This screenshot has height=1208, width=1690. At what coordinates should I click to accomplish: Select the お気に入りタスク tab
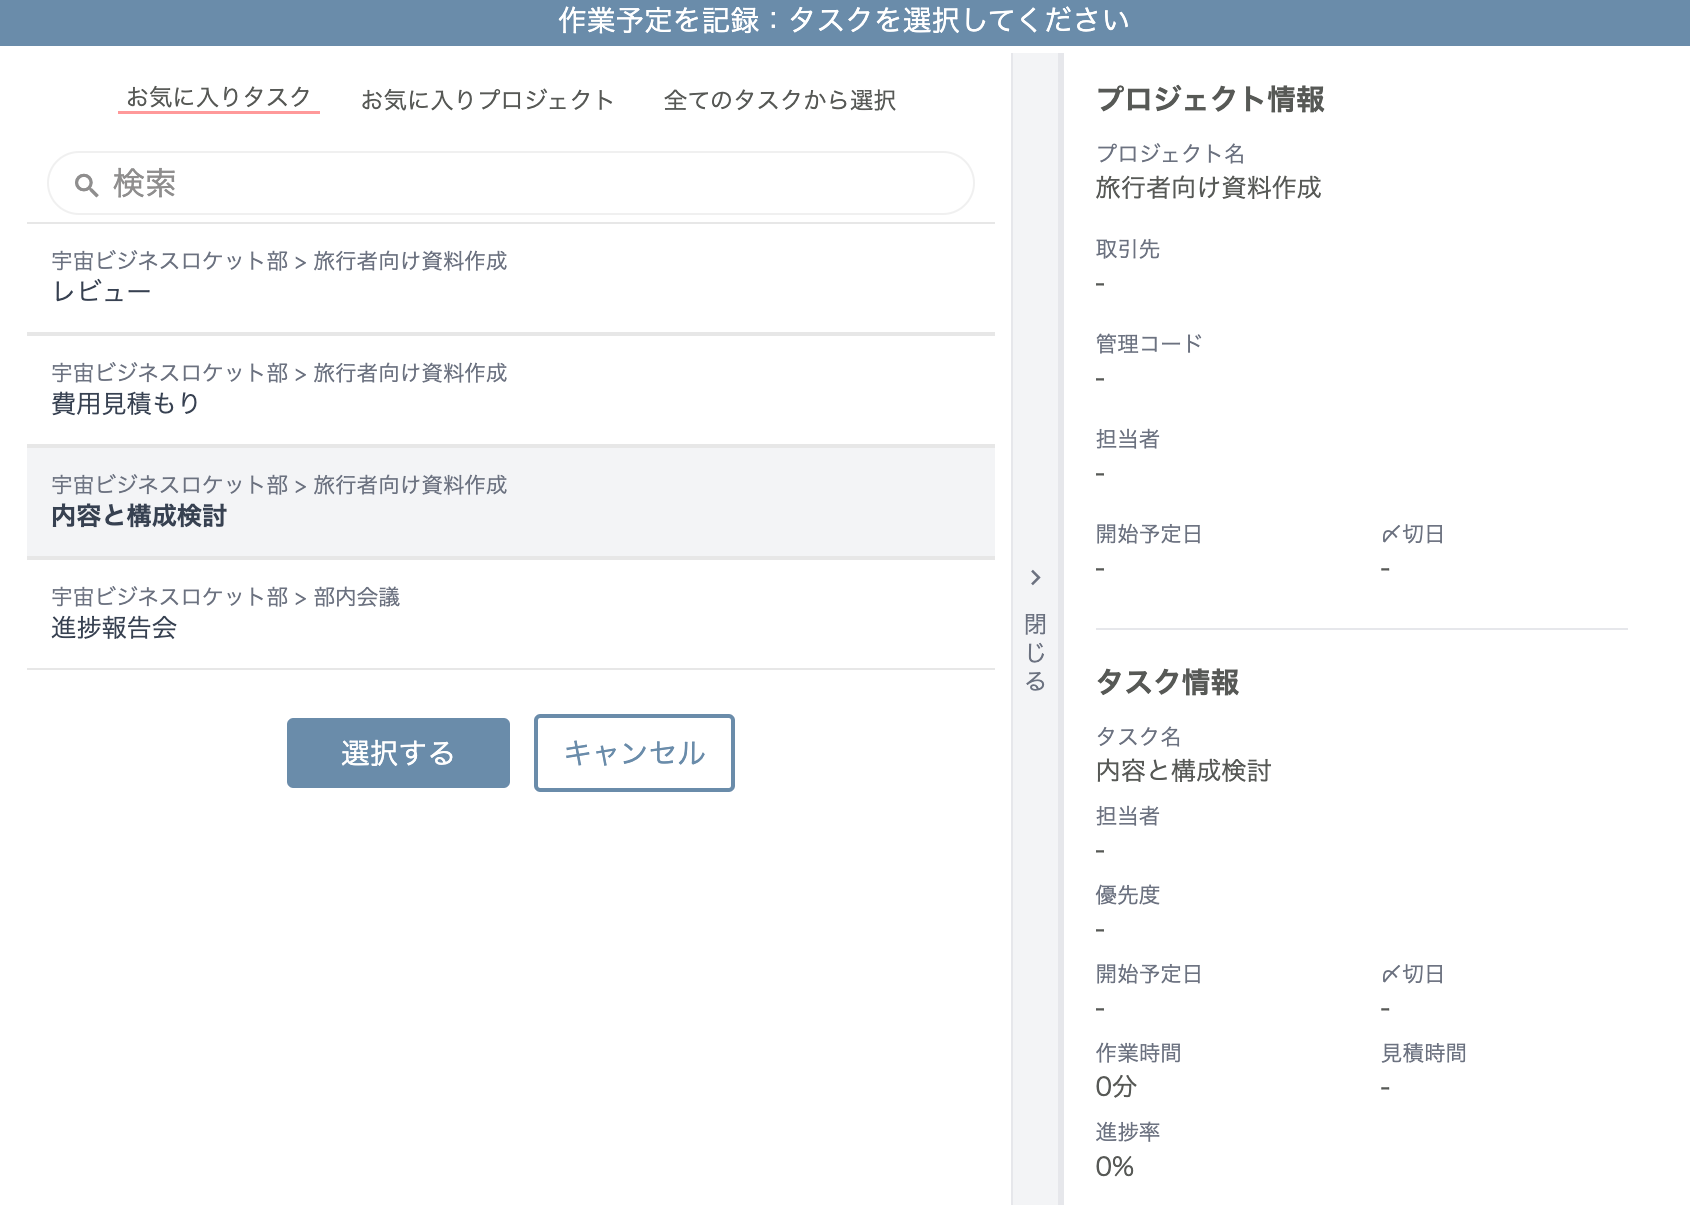218,99
